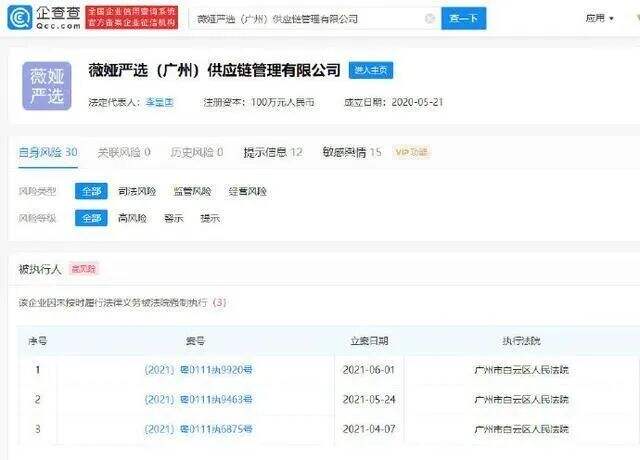This screenshot has width=640, height=460.
Task: Click the VIP功能 badge
Action: [x=411, y=152]
